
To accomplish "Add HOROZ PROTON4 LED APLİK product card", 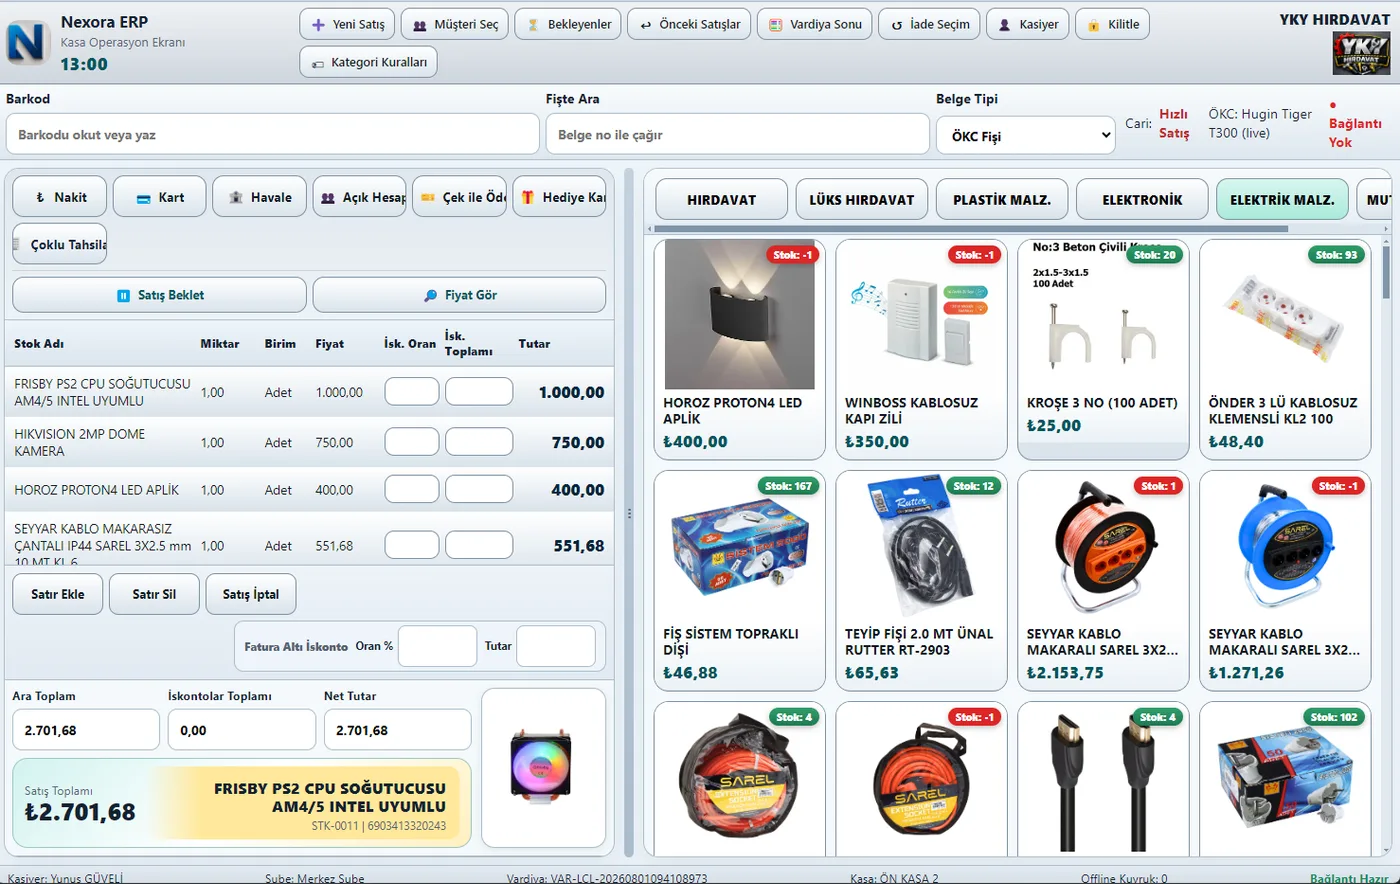I will [x=740, y=349].
